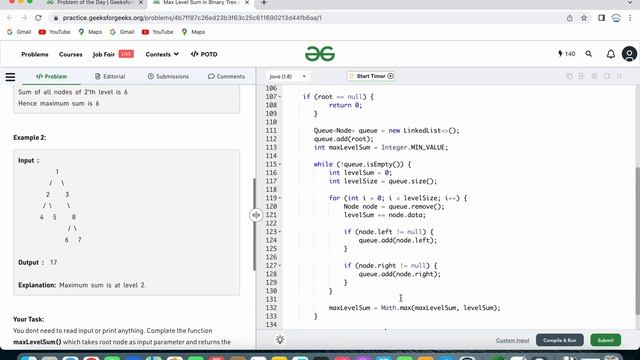Click the editor settings icon in toolbar
The width and height of the screenshot is (640, 360).
594,76
